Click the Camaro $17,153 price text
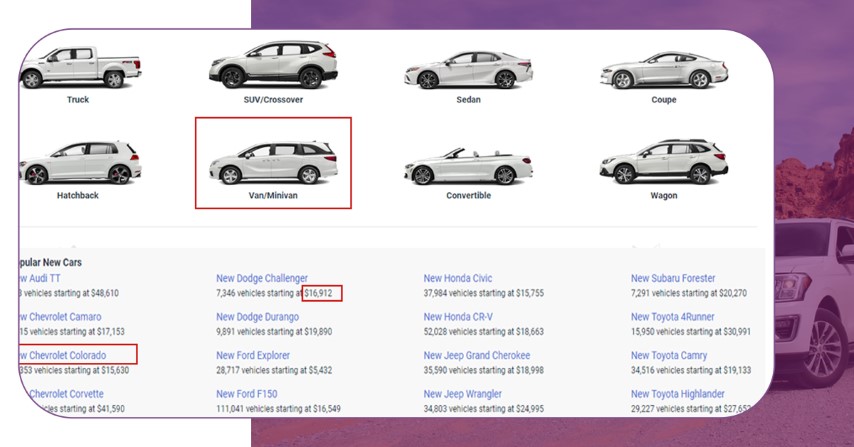The height and width of the screenshot is (447, 854). (110, 332)
